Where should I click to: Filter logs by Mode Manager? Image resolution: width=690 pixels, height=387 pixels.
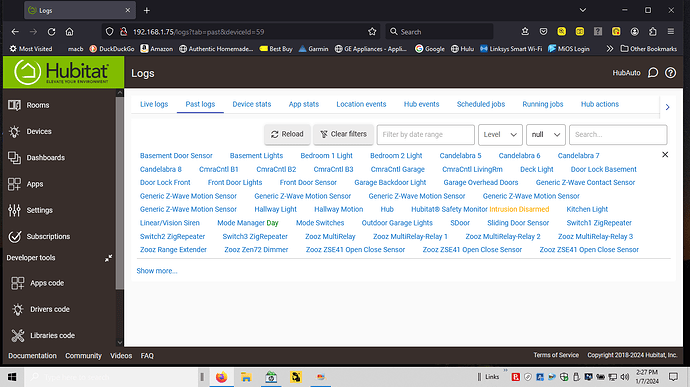[241, 223]
